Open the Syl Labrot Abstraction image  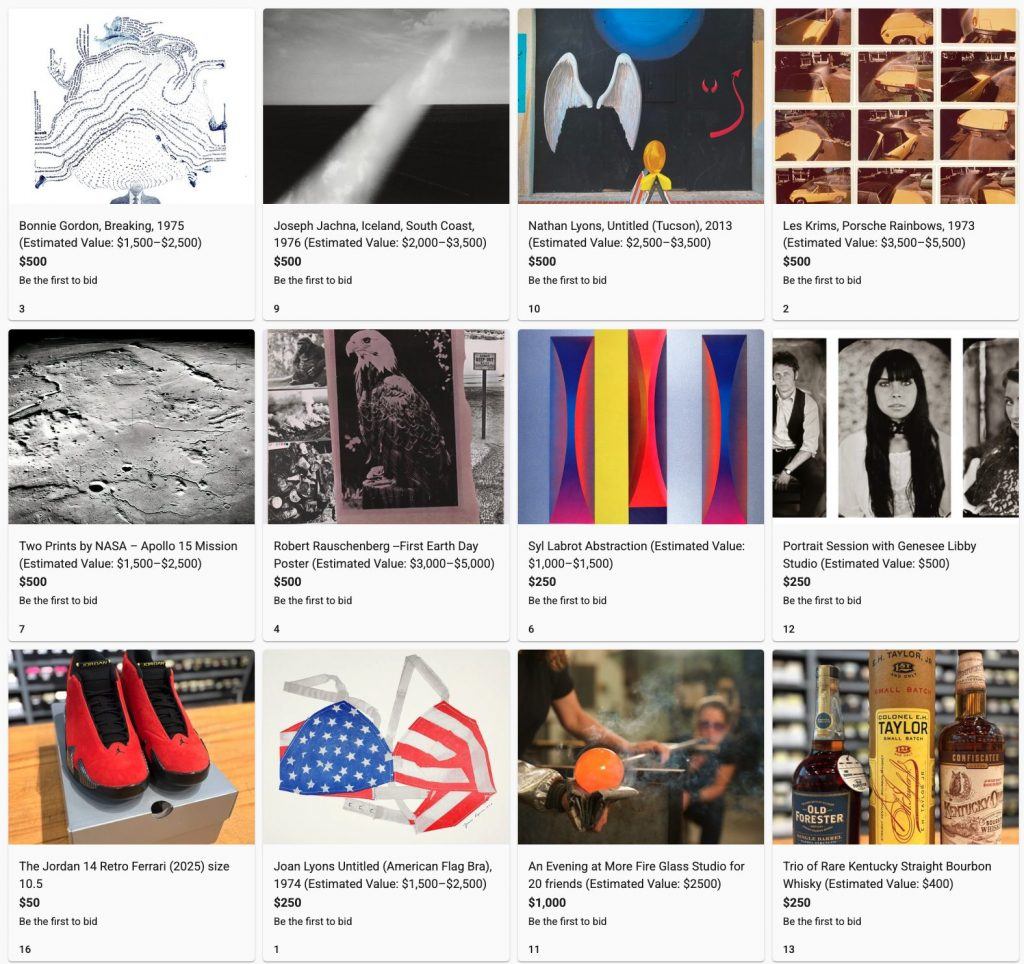coord(641,426)
